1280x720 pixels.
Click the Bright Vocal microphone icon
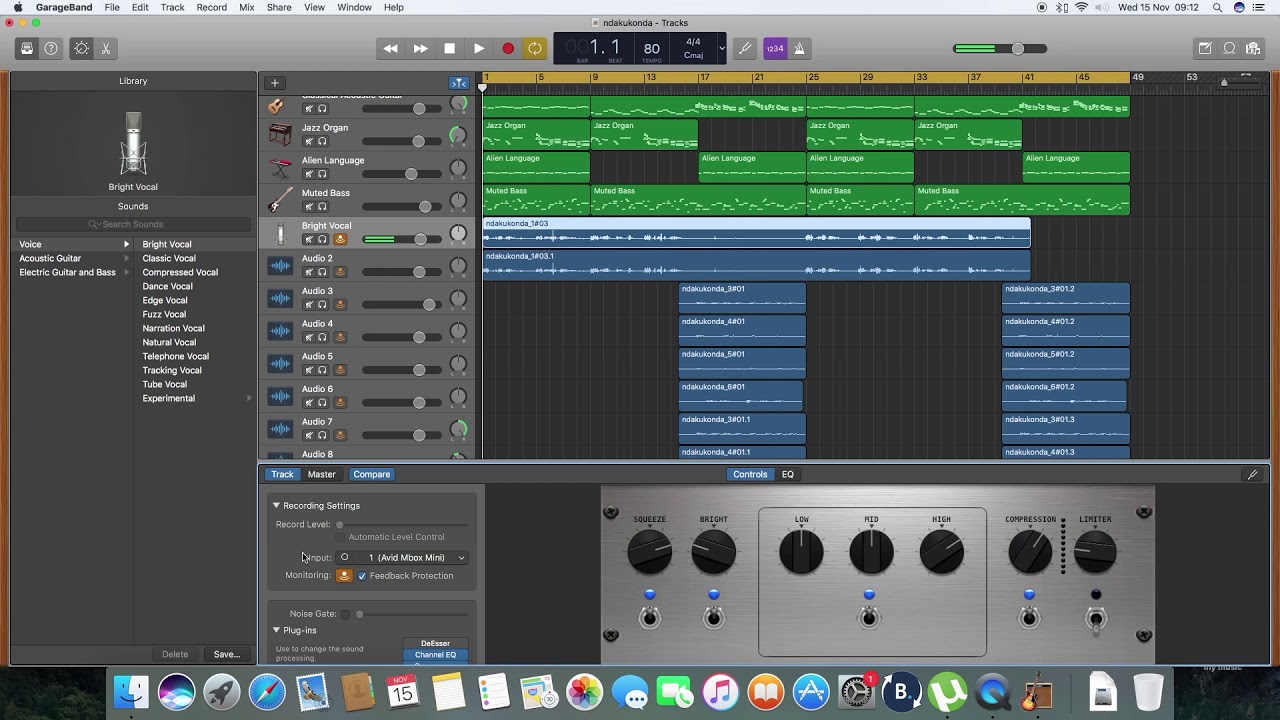(x=278, y=232)
